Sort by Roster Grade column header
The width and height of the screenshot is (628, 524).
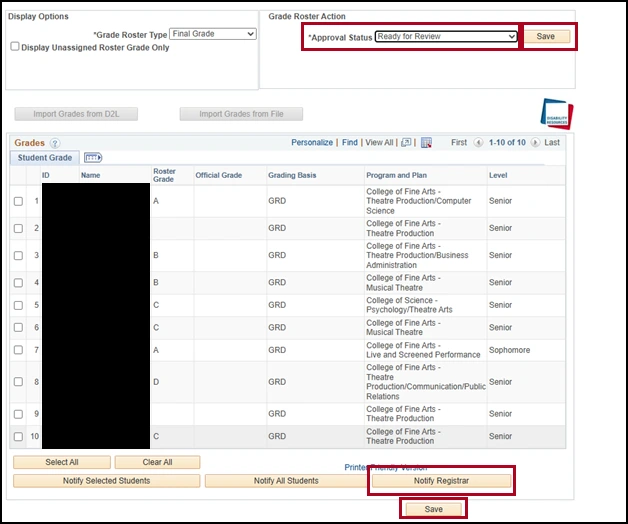(164, 175)
